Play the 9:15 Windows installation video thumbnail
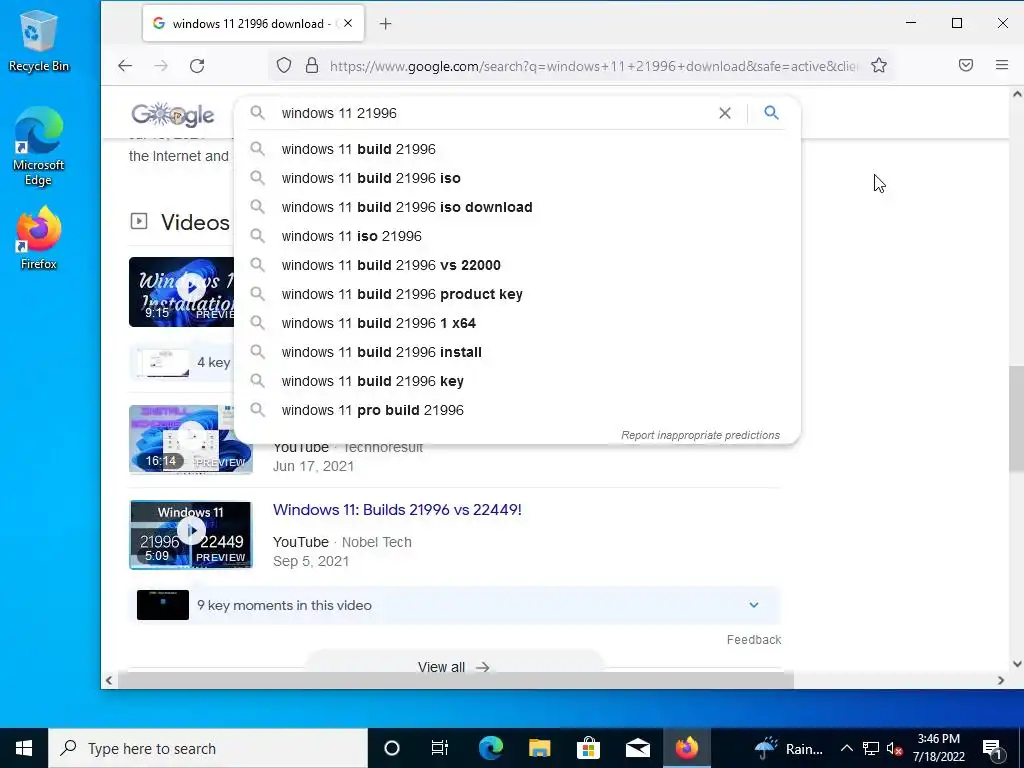The image size is (1024, 768). (x=182, y=292)
